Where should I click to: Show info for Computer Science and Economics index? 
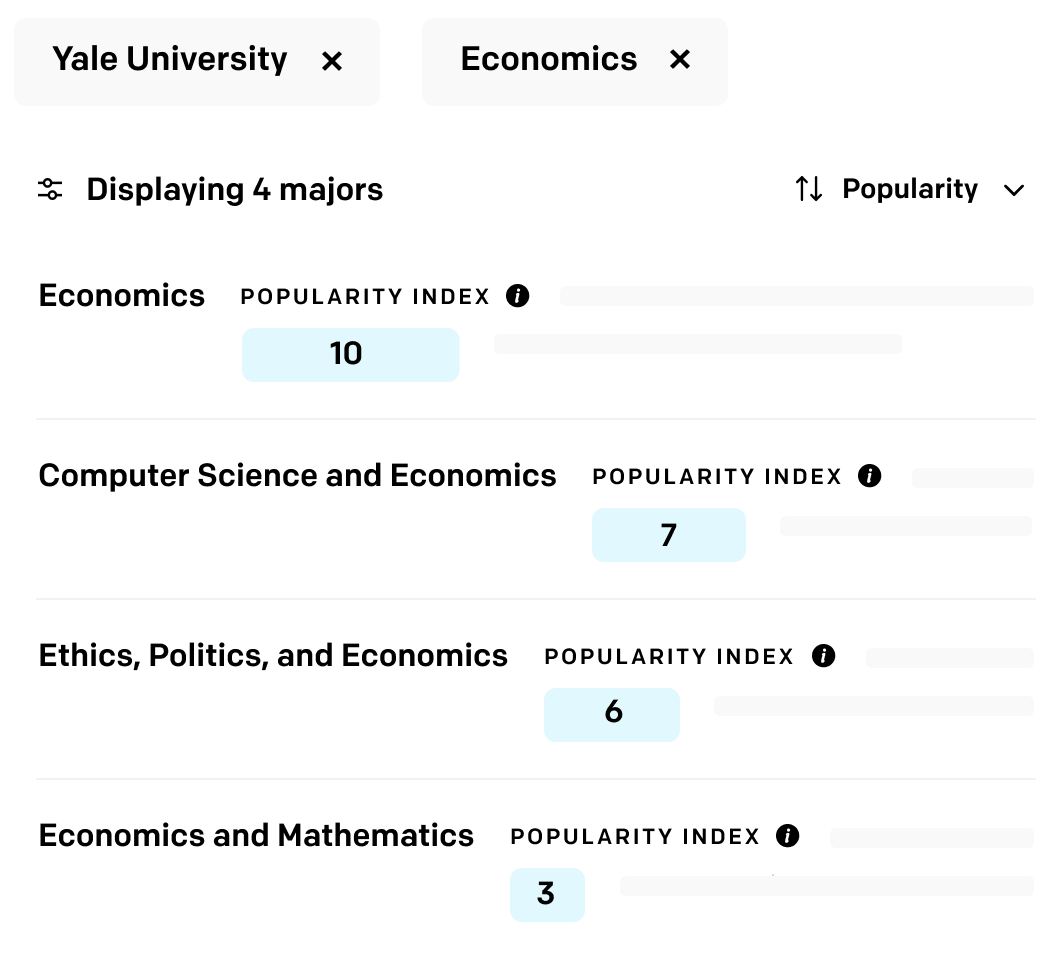pos(869,476)
